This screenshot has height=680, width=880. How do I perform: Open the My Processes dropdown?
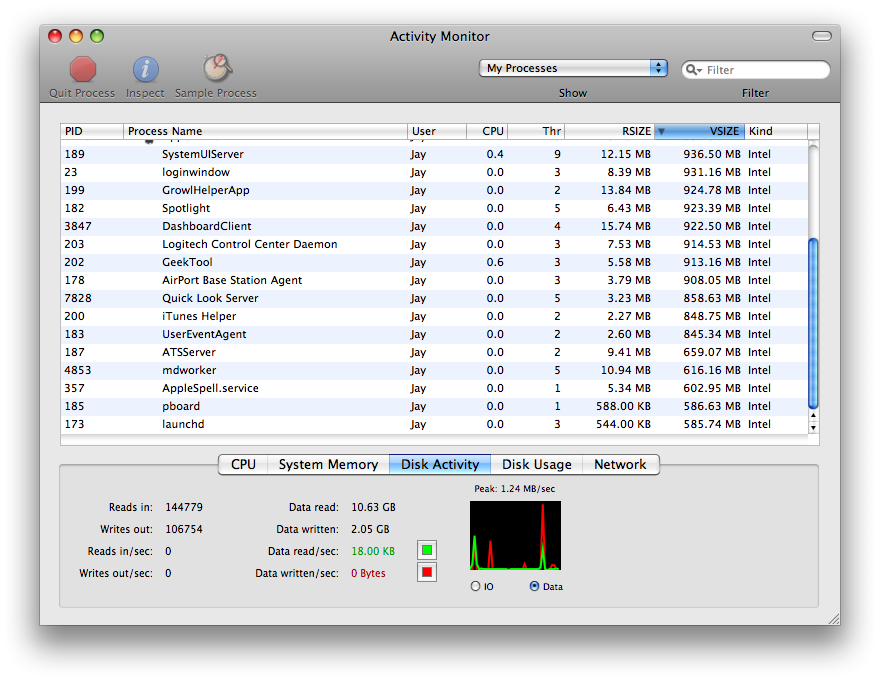[573, 68]
